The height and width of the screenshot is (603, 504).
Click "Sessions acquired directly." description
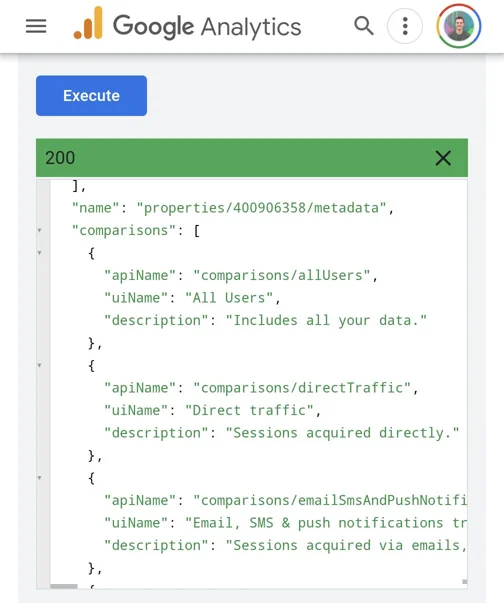pos(342,433)
